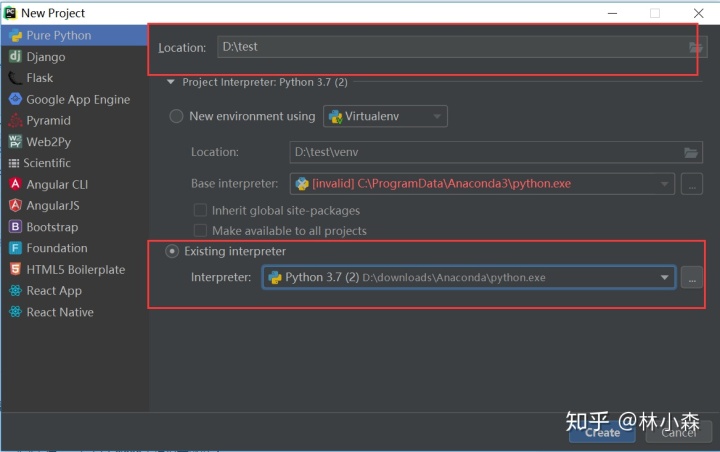This screenshot has width=720, height=452.
Task: Click ellipsis button beside Base interpreter
Action: click(692, 184)
